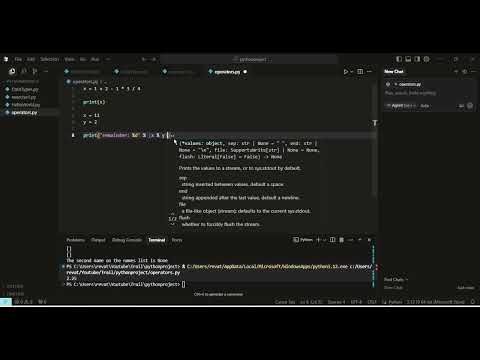Click the chat send button

pos(470,106)
